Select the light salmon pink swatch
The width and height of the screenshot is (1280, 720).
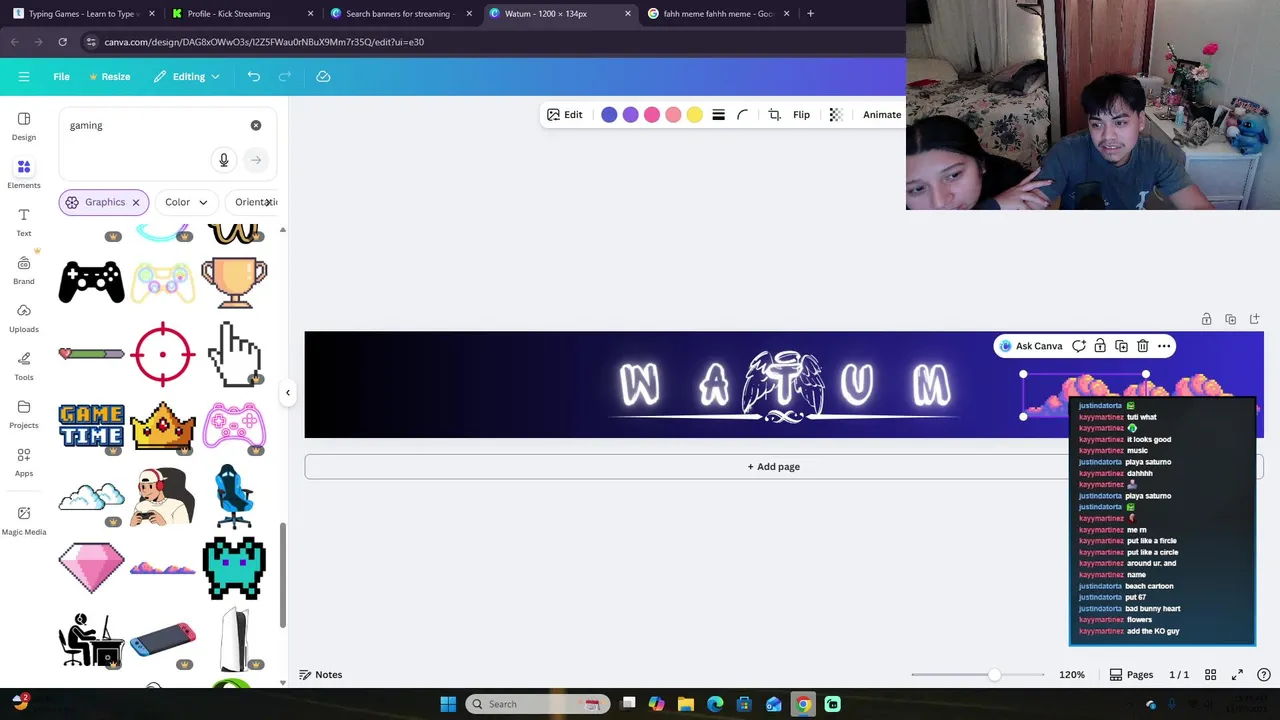673,115
